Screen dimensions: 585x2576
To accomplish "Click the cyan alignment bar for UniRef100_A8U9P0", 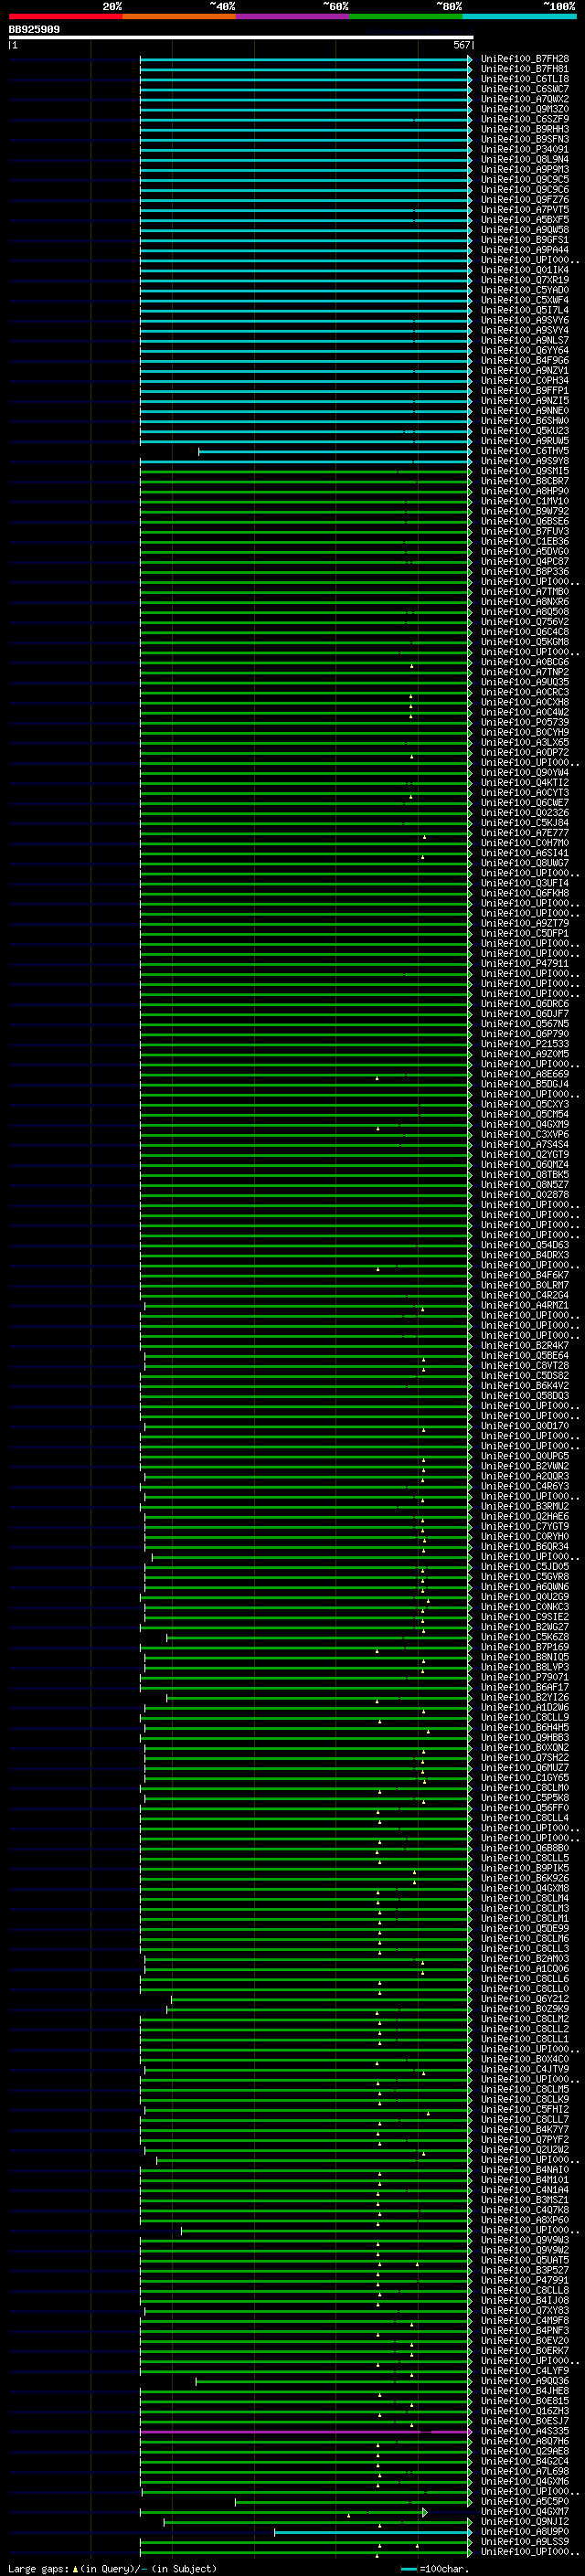I will [372, 2531].
